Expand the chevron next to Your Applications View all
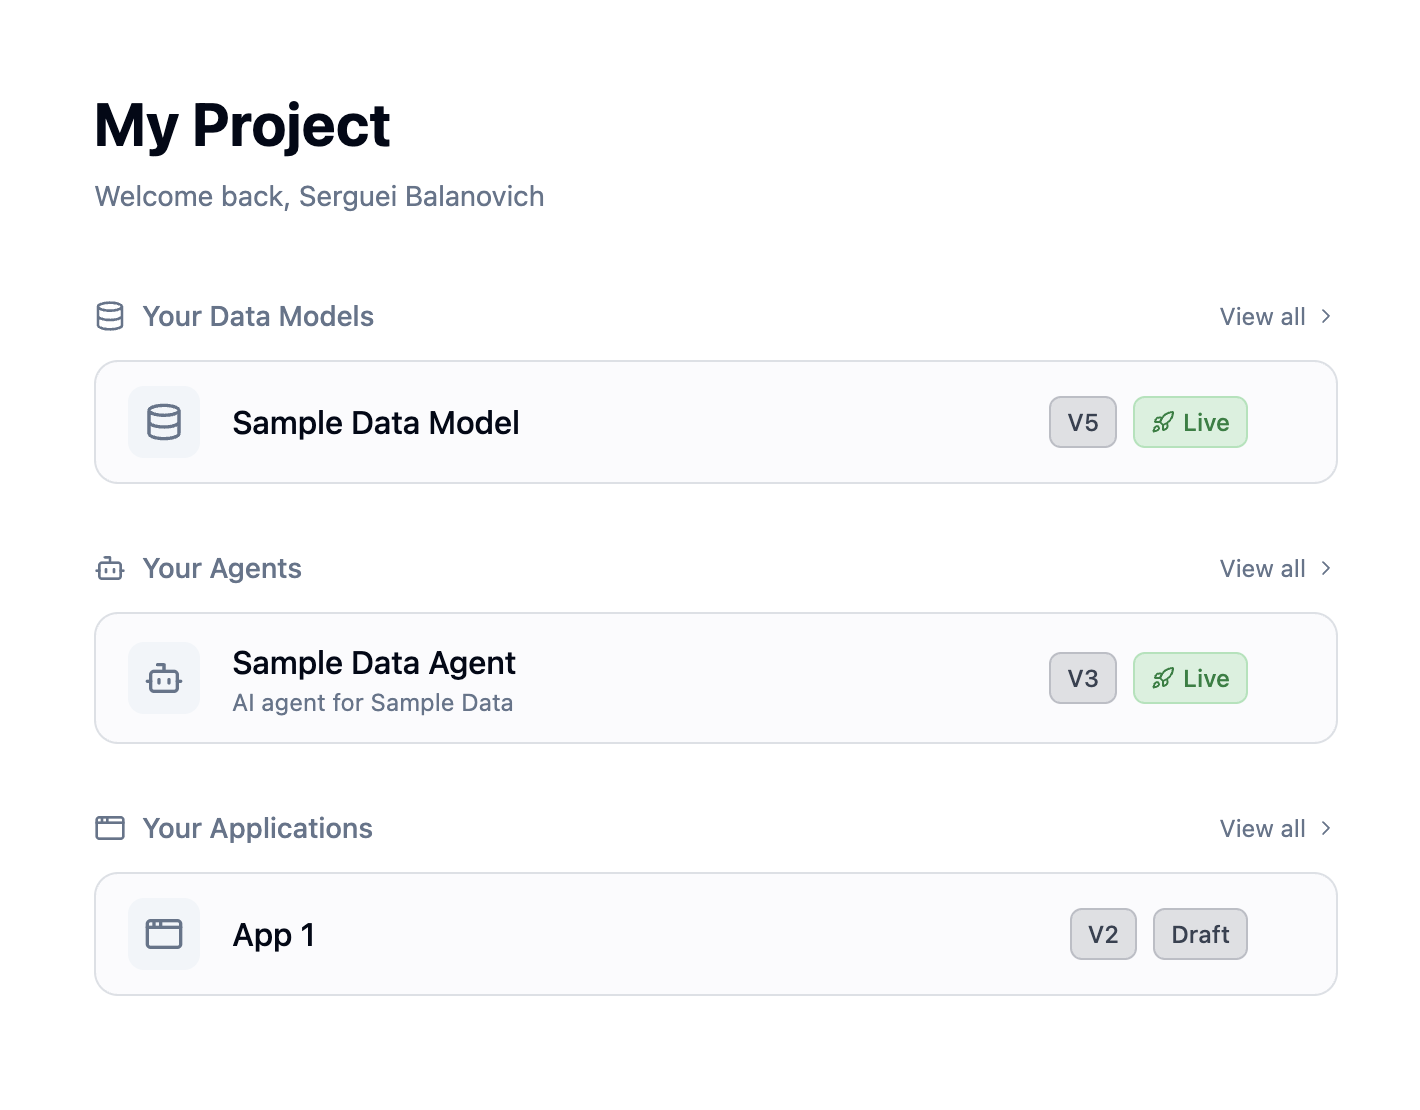This screenshot has height=1110, width=1420. tap(1327, 828)
